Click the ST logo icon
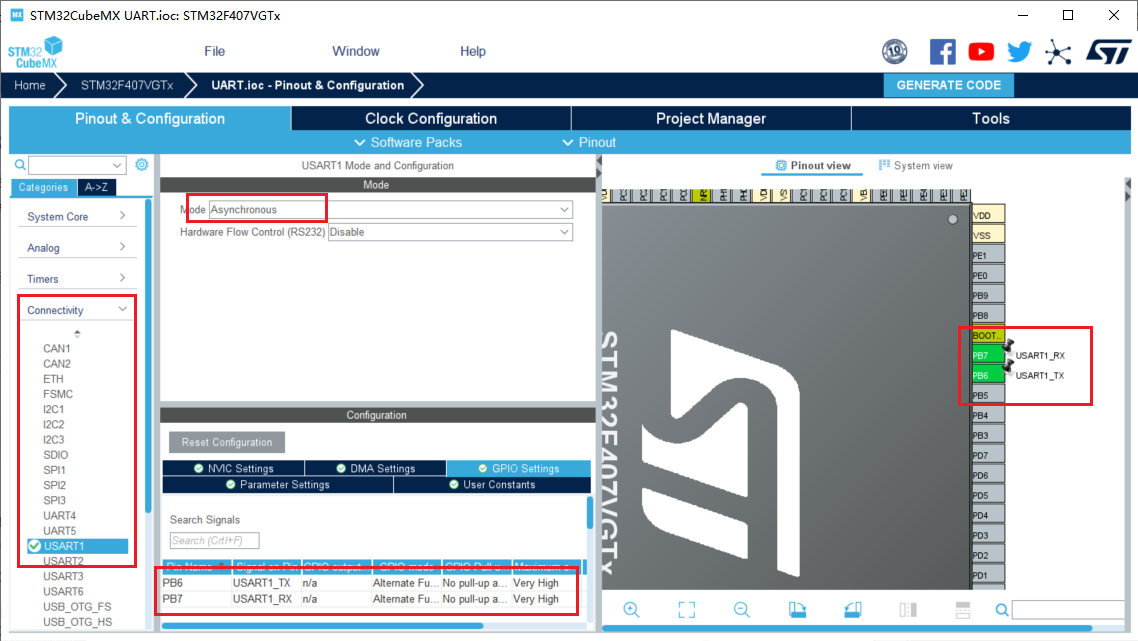Image resolution: width=1138 pixels, height=641 pixels. [x=1108, y=52]
